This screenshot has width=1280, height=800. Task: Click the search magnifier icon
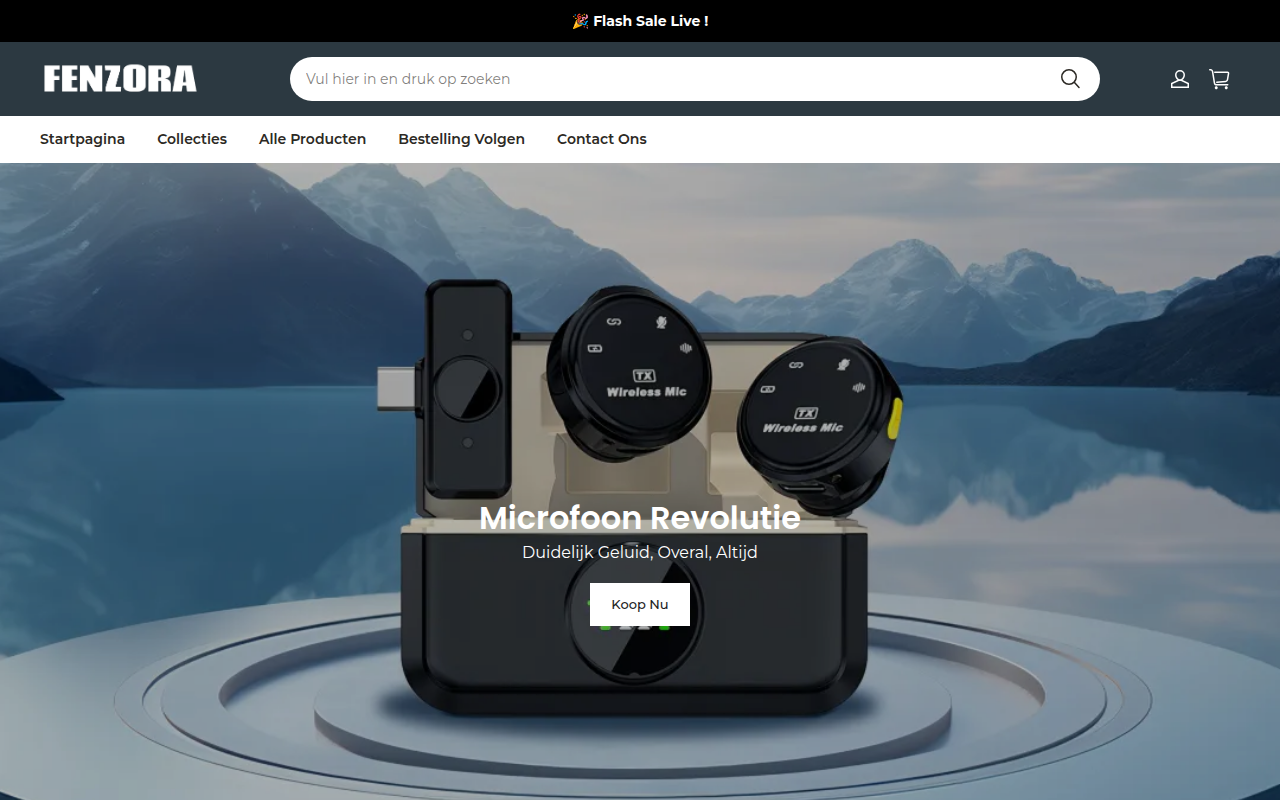pos(1070,79)
